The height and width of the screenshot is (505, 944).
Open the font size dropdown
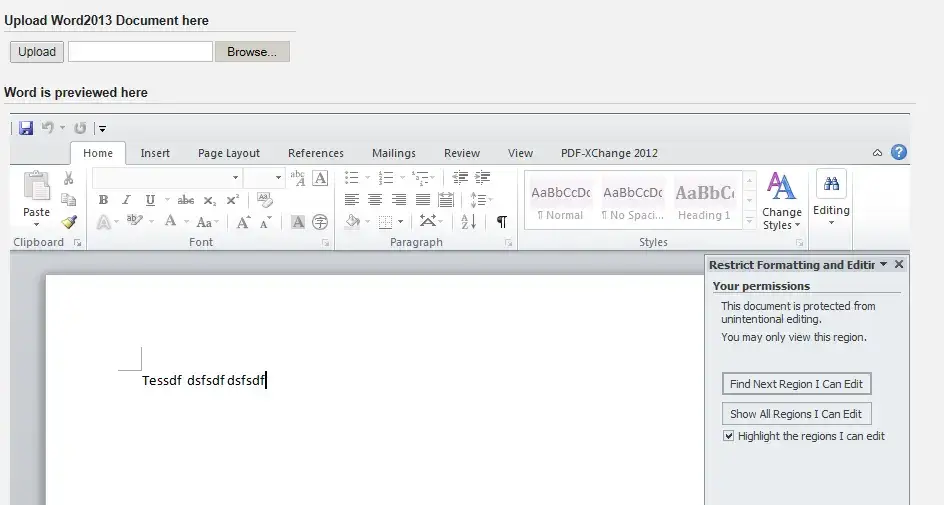278,178
